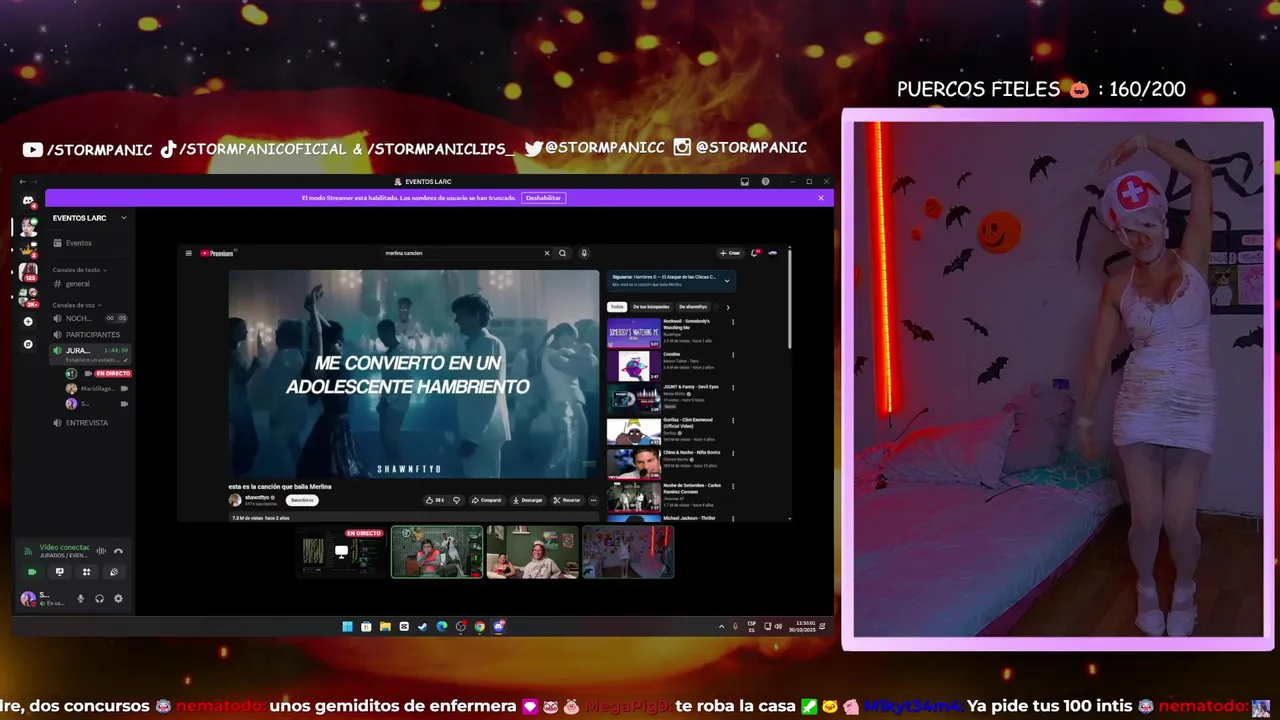Click the YouTube search magnifier icon
This screenshot has width=1280, height=720.
point(563,253)
